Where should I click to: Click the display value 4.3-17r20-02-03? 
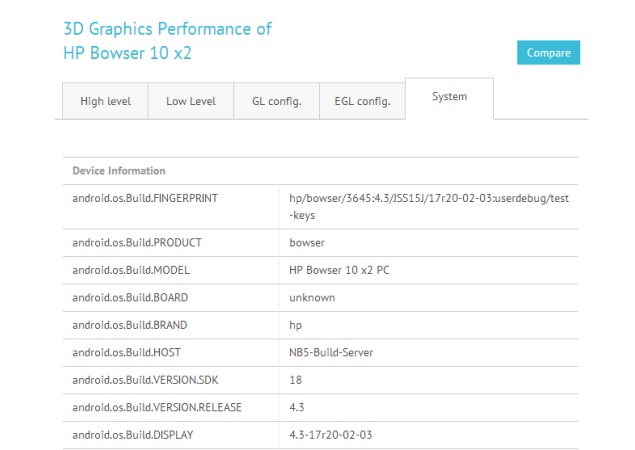[x=331, y=435]
